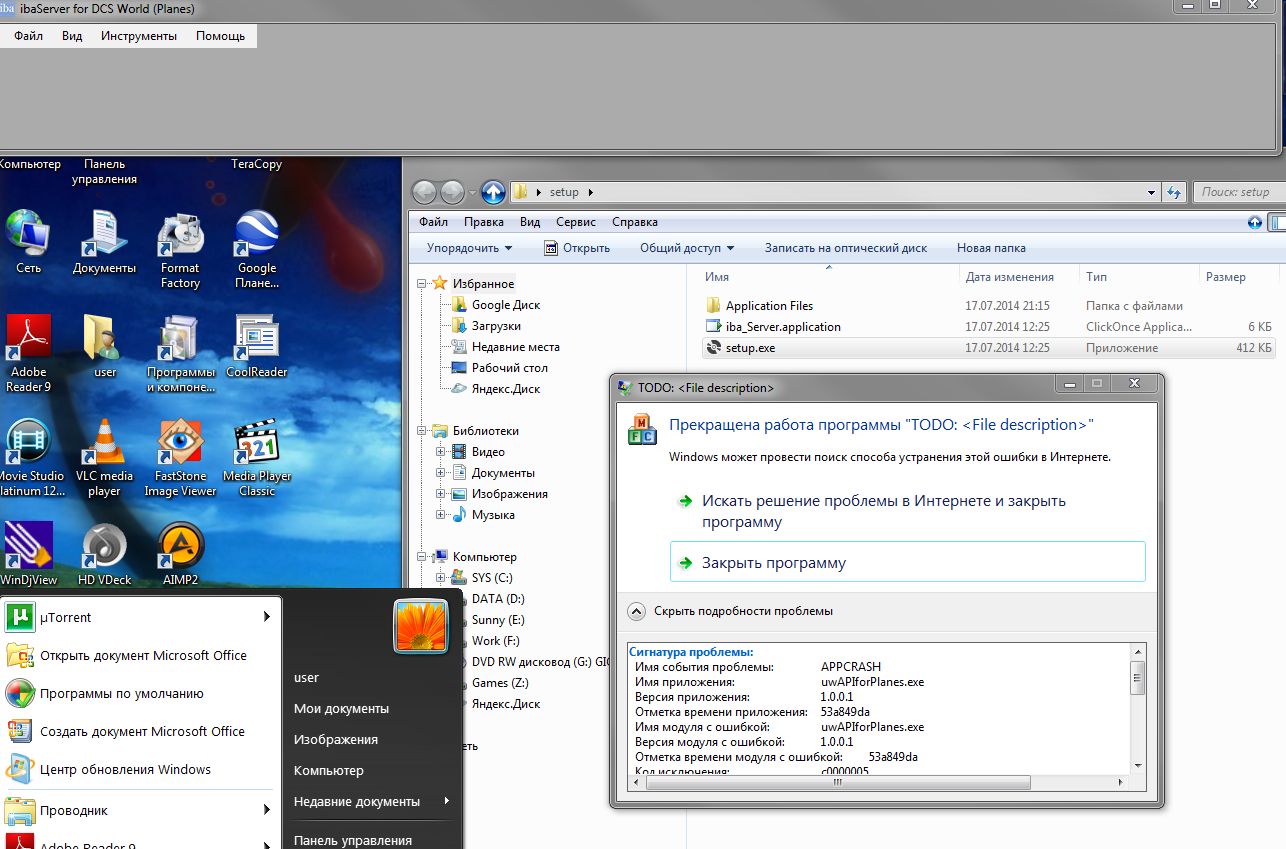Open Правка menu in Explorer
The width and height of the screenshot is (1286, 849).
[x=484, y=222]
